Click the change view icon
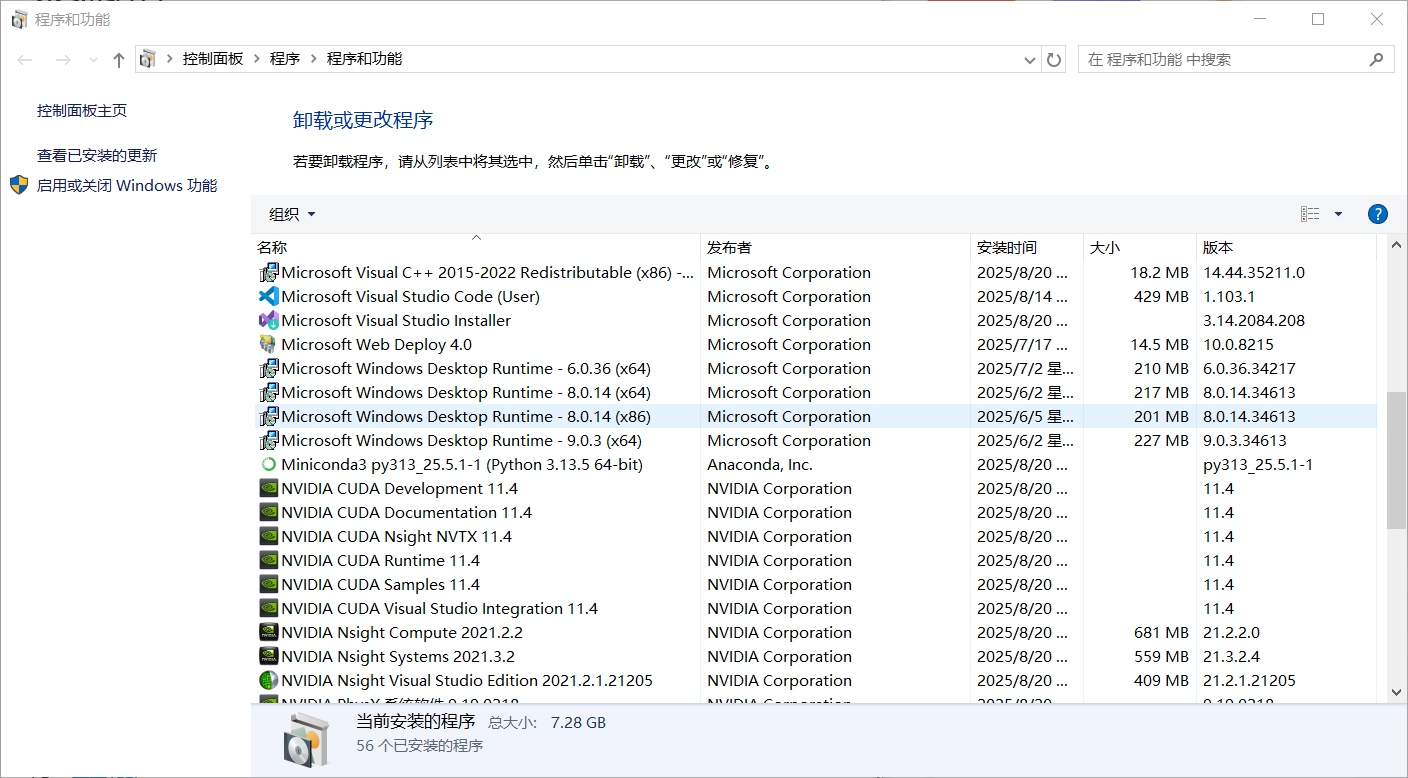The height and width of the screenshot is (778, 1408). (1310, 214)
